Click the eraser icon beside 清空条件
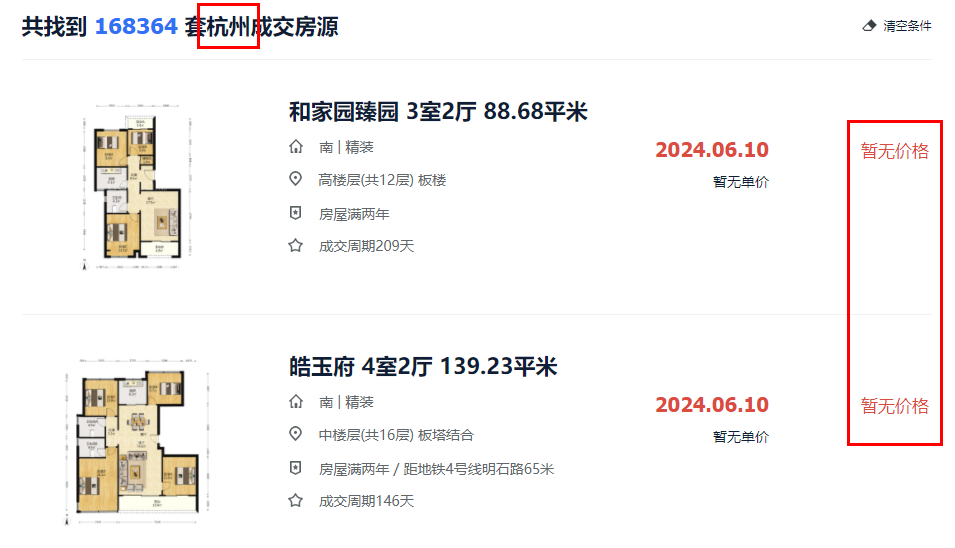955x548 pixels. [x=869, y=26]
